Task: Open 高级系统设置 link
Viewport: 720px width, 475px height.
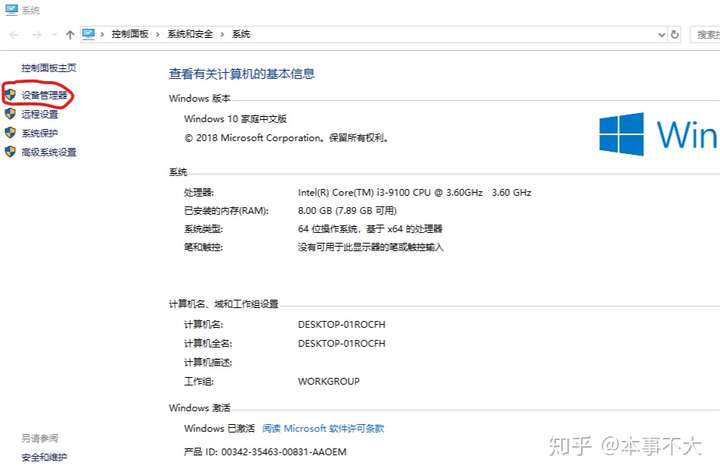Action: coord(49,152)
